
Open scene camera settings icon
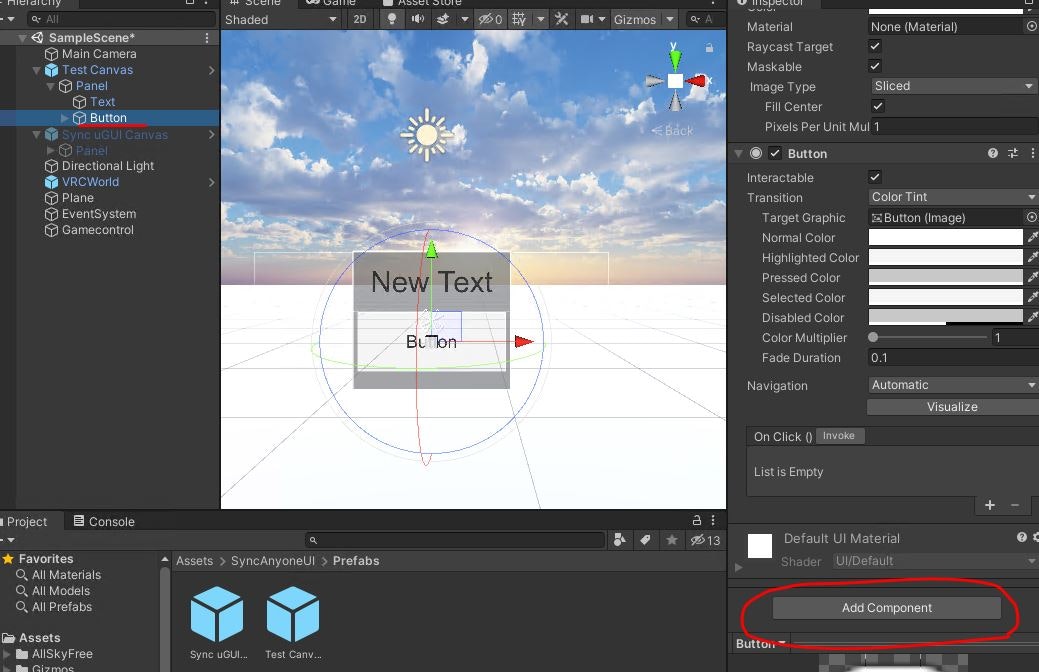[588, 19]
